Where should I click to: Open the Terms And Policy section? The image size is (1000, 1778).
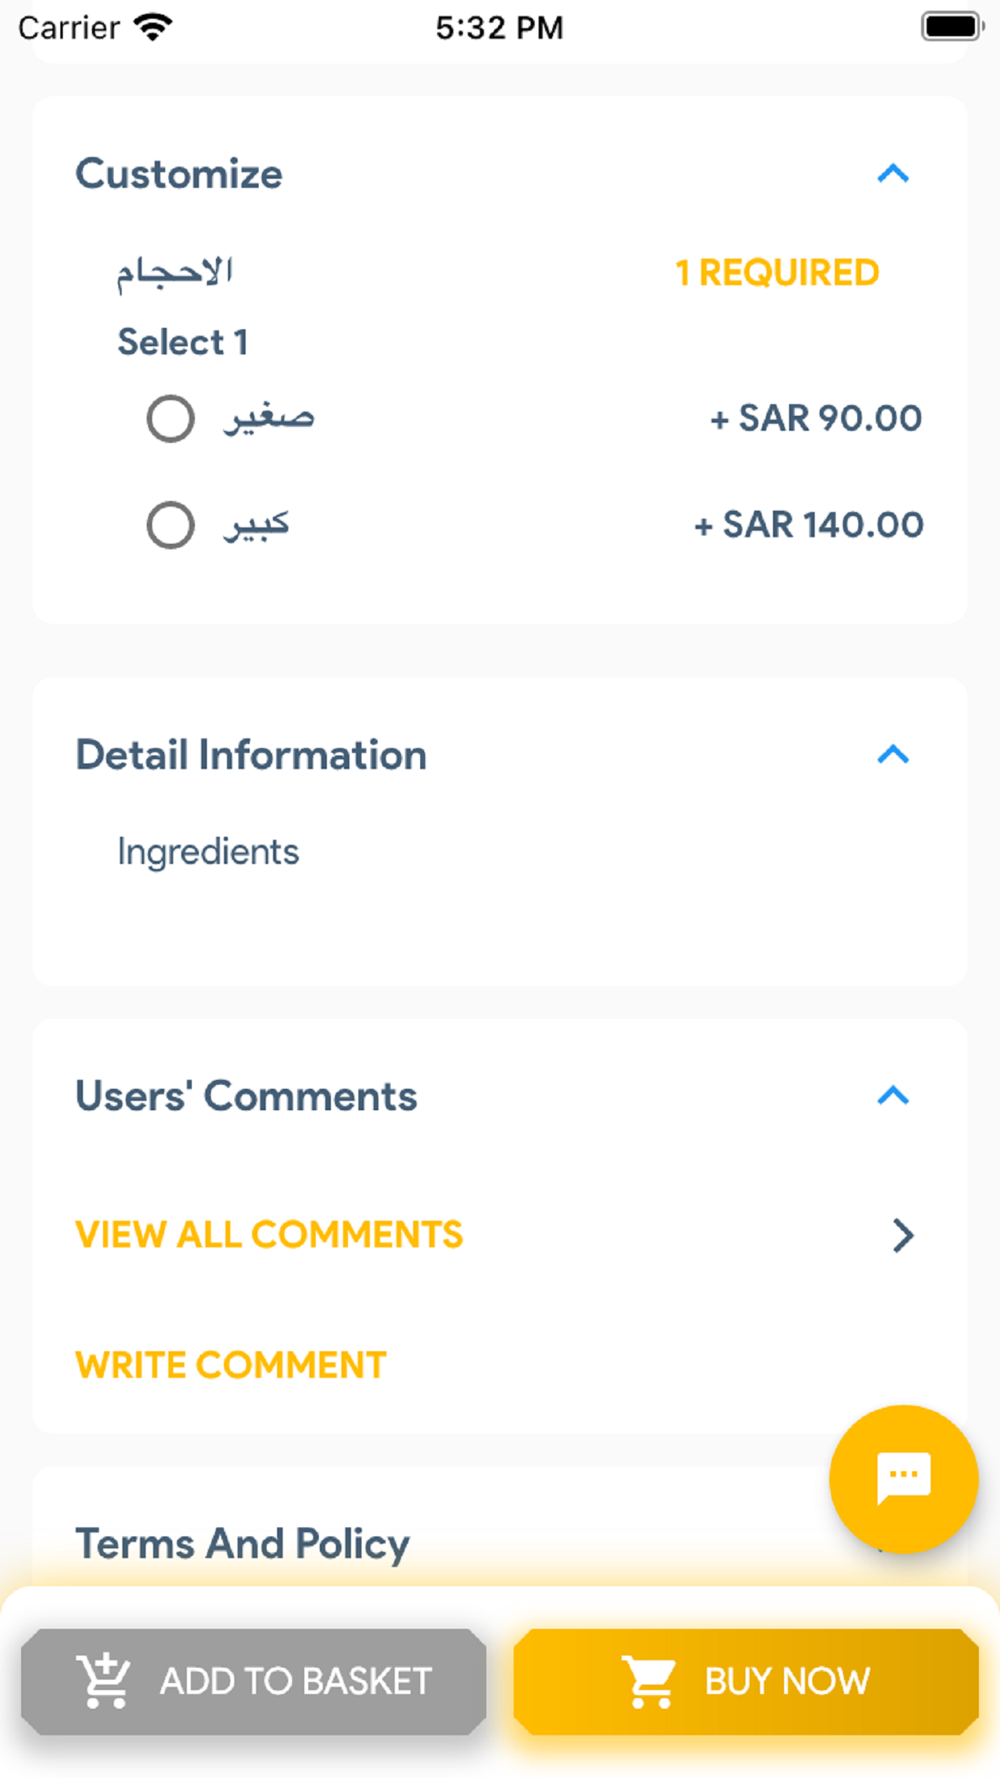pyautogui.click(x=243, y=1544)
